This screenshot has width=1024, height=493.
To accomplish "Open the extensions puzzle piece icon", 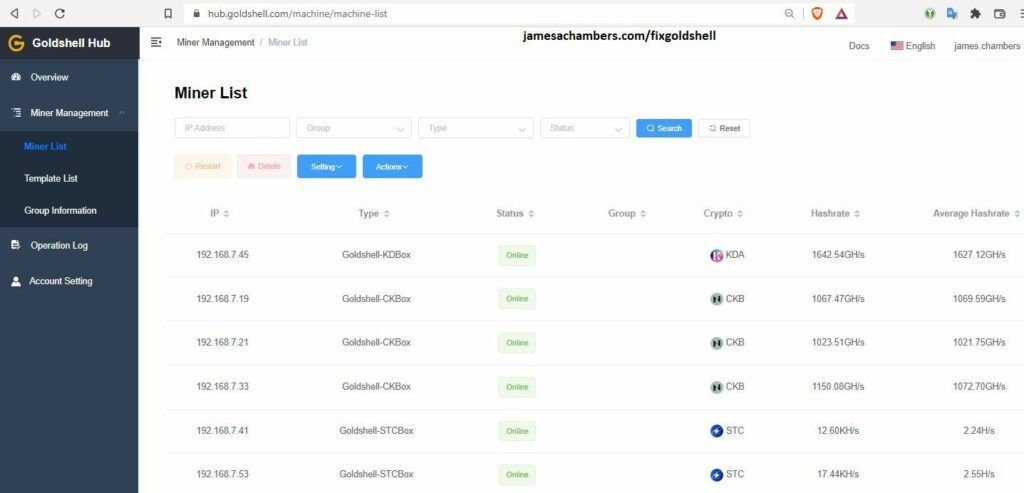I will point(976,13).
